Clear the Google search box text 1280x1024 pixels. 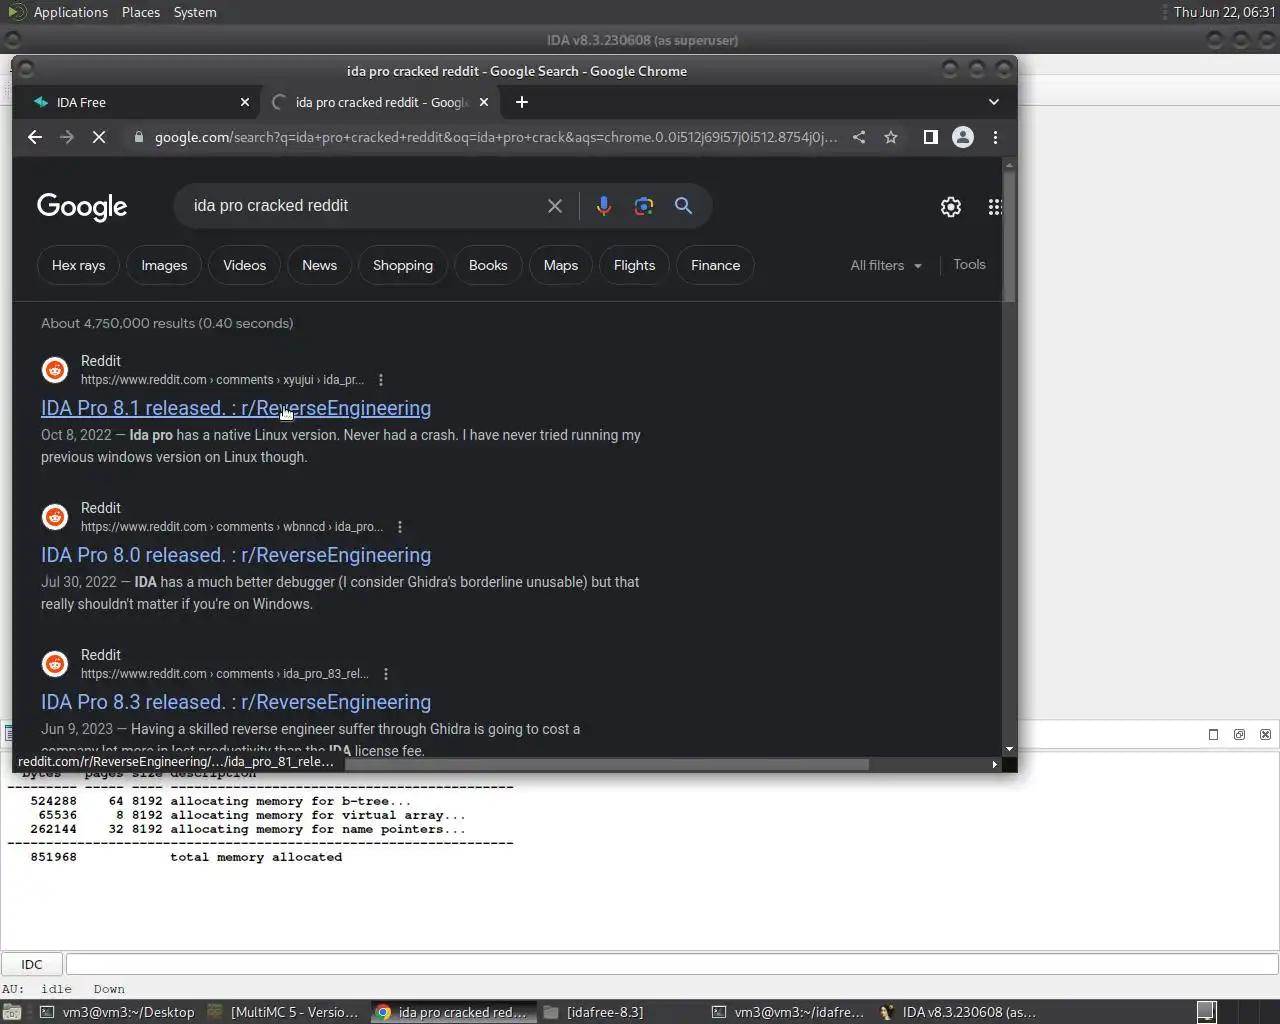pyautogui.click(x=555, y=206)
